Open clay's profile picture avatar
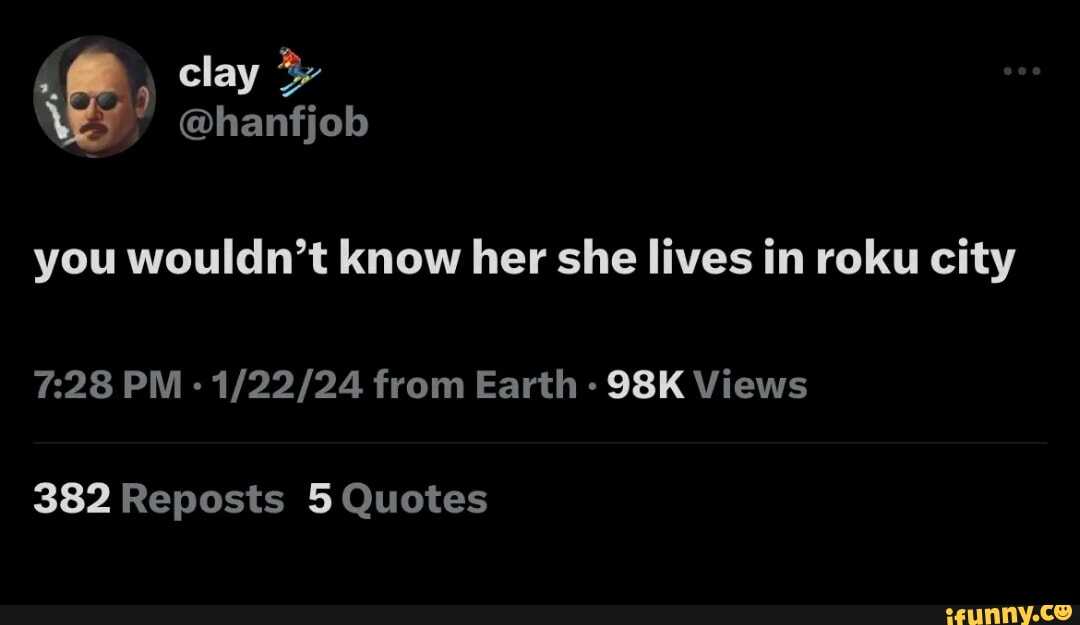 [x=94, y=96]
